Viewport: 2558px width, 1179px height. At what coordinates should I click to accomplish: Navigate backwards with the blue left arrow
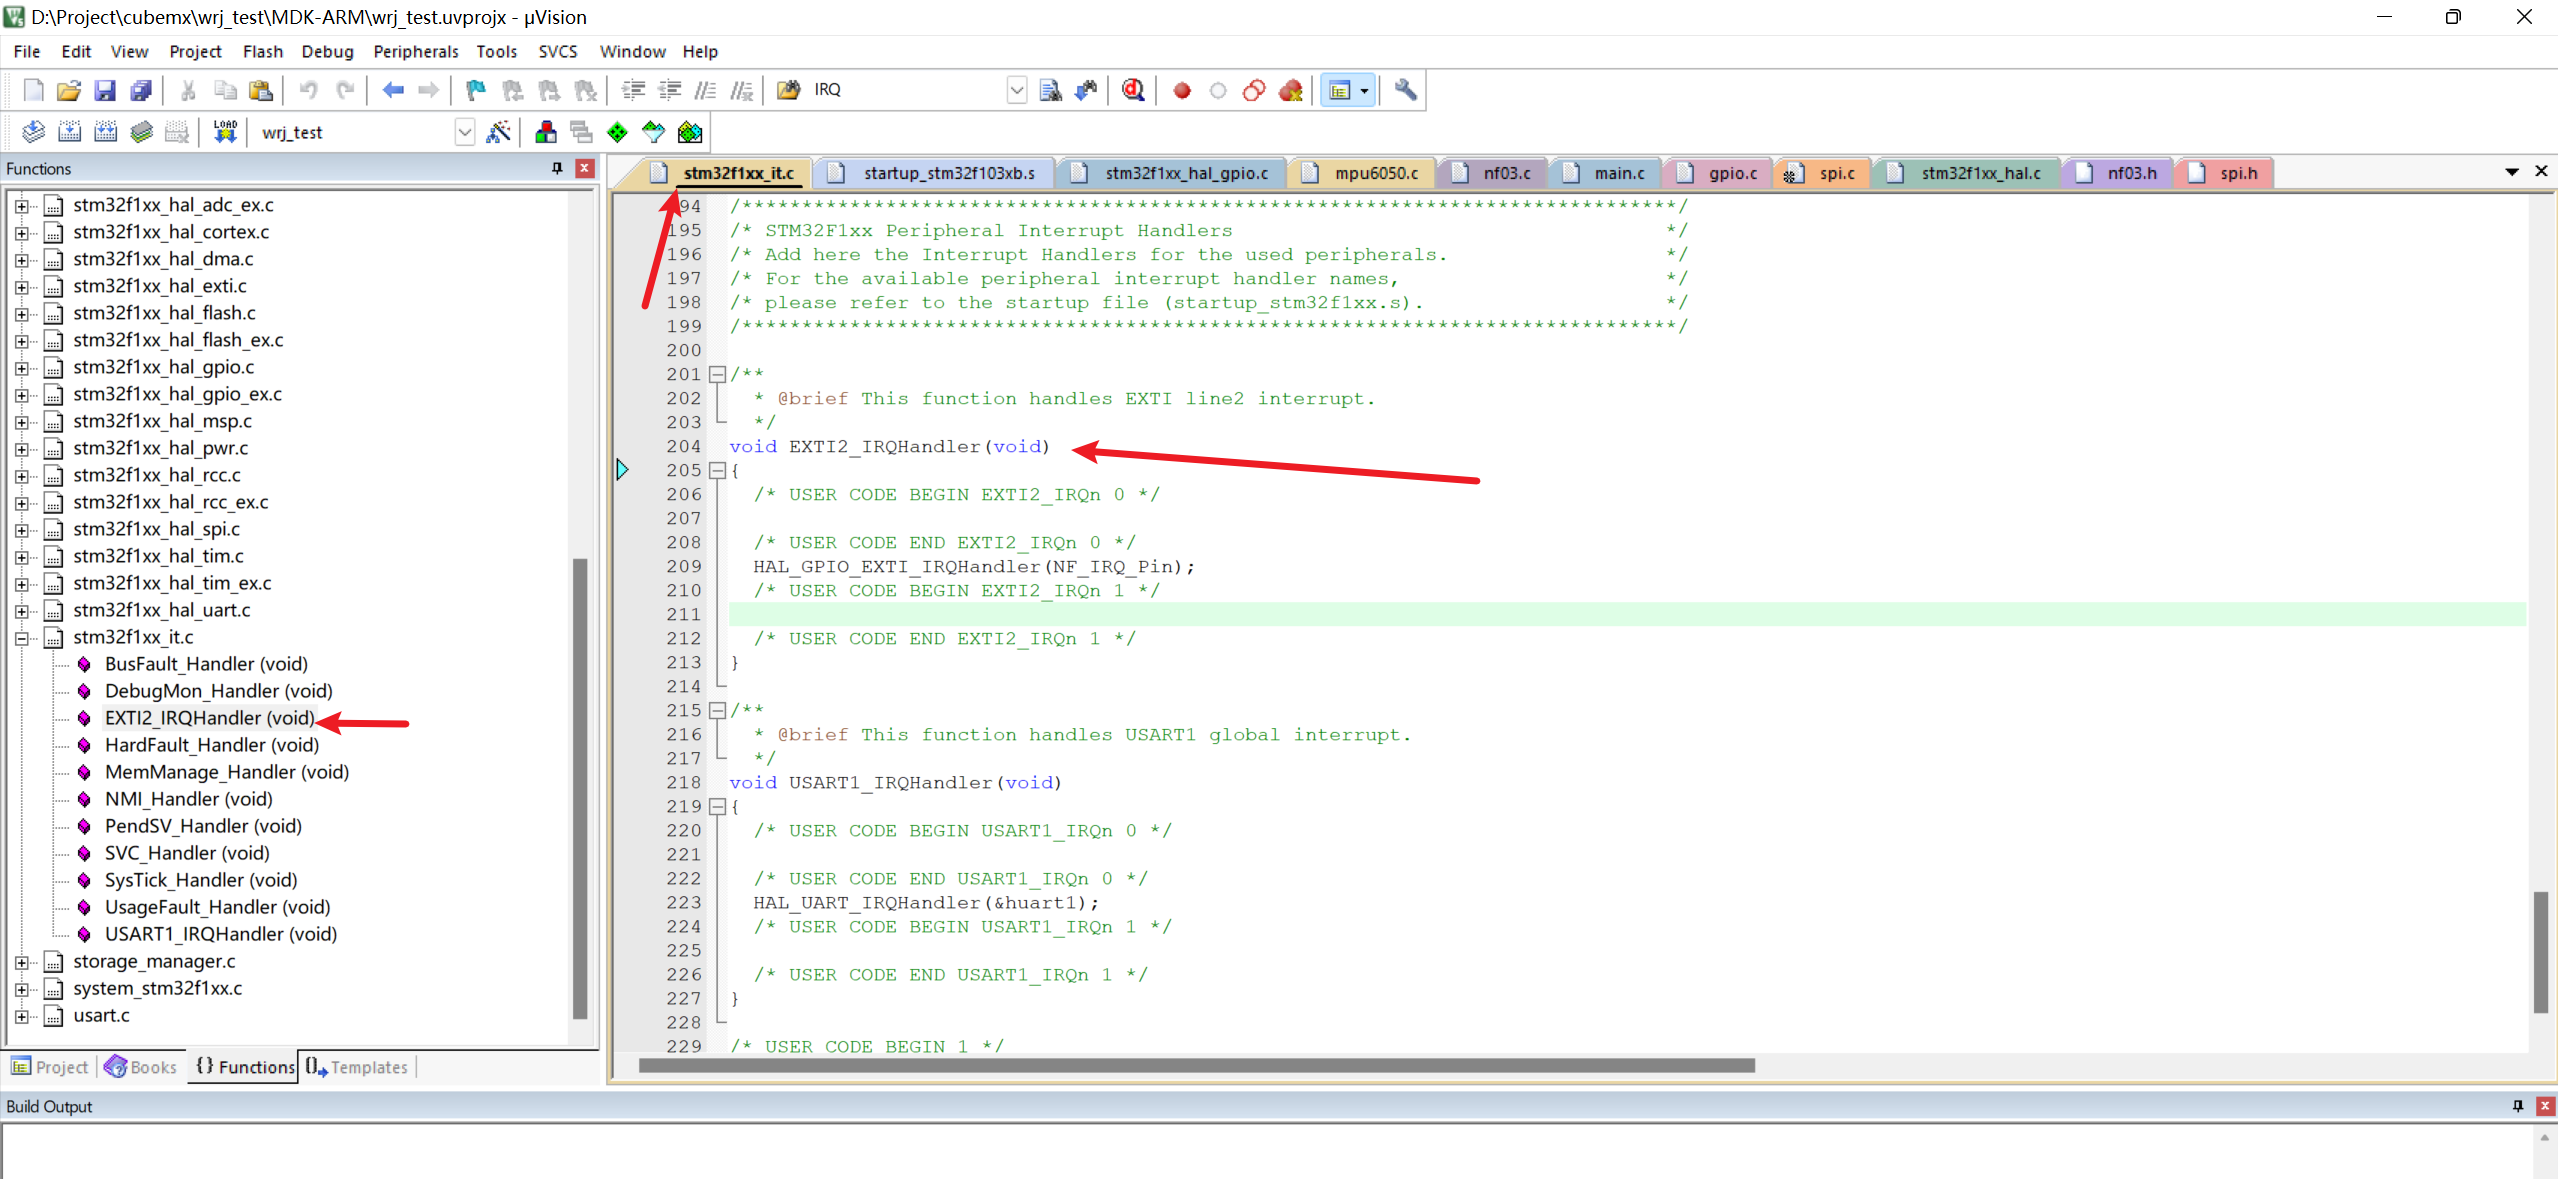393,90
